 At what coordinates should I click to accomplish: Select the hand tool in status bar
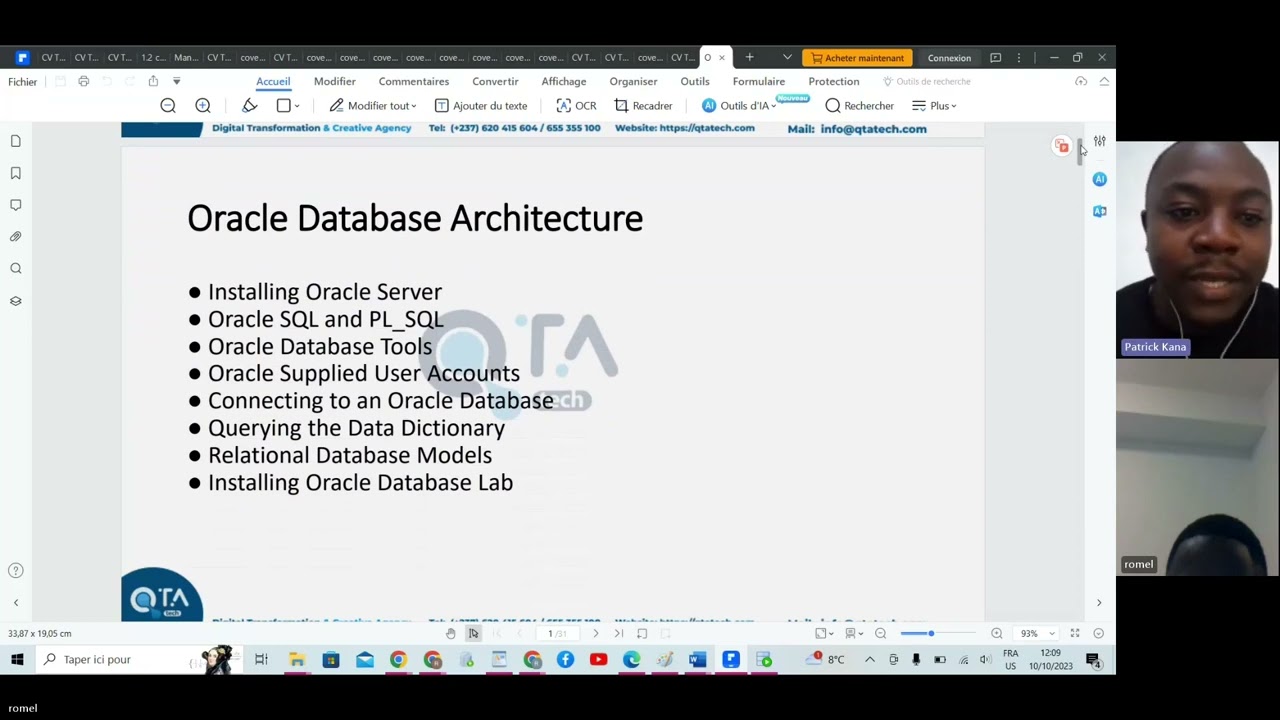[451, 633]
